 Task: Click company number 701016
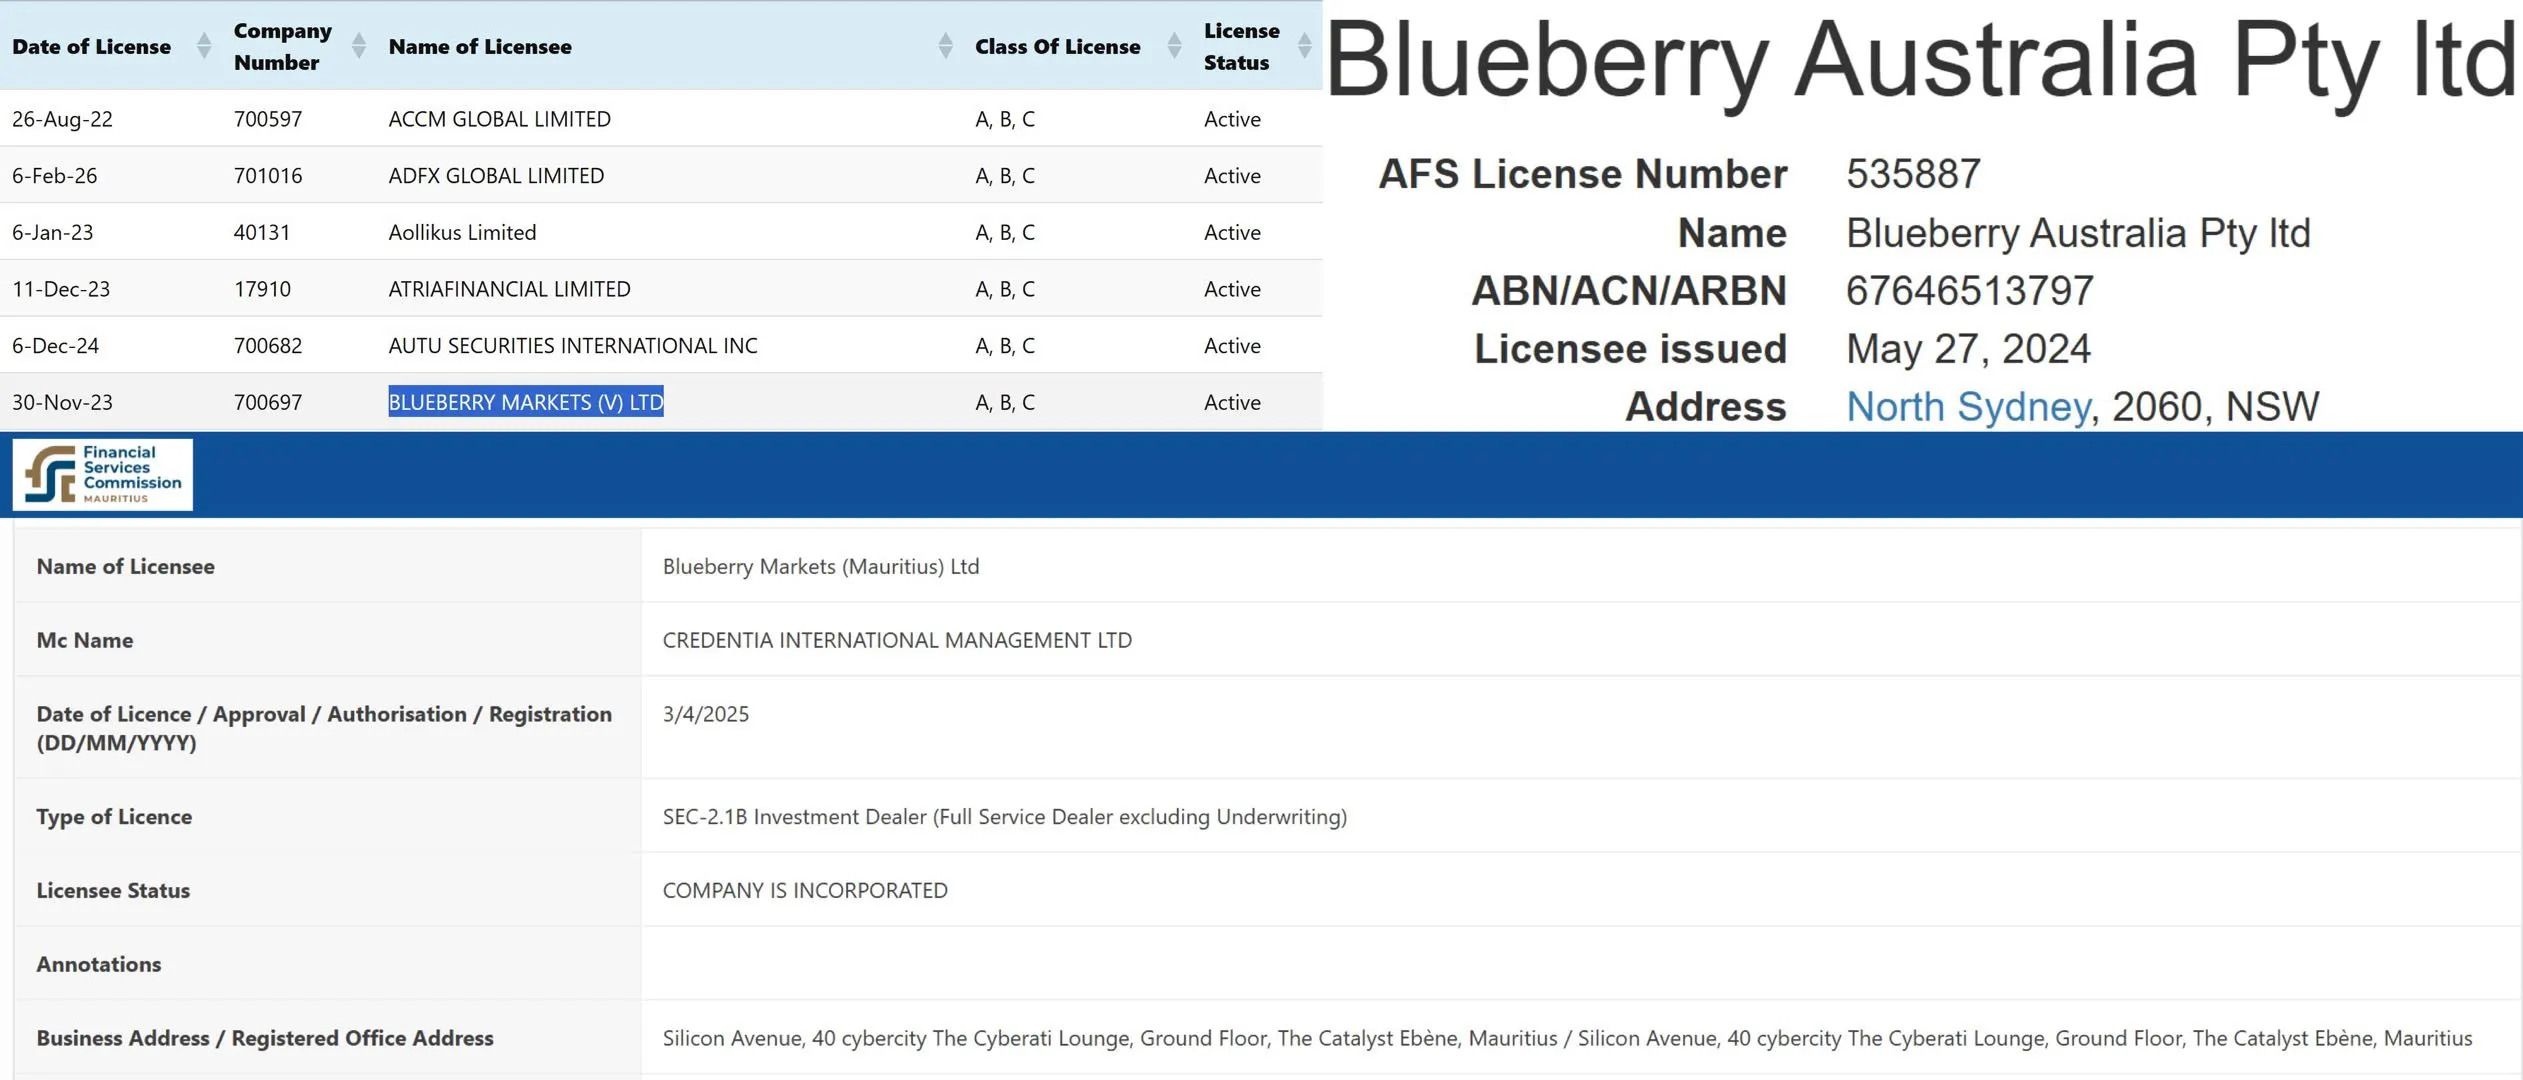coord(268,176)
